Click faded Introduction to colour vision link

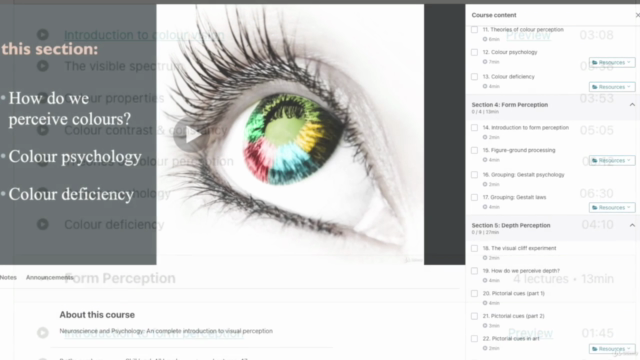144,35
